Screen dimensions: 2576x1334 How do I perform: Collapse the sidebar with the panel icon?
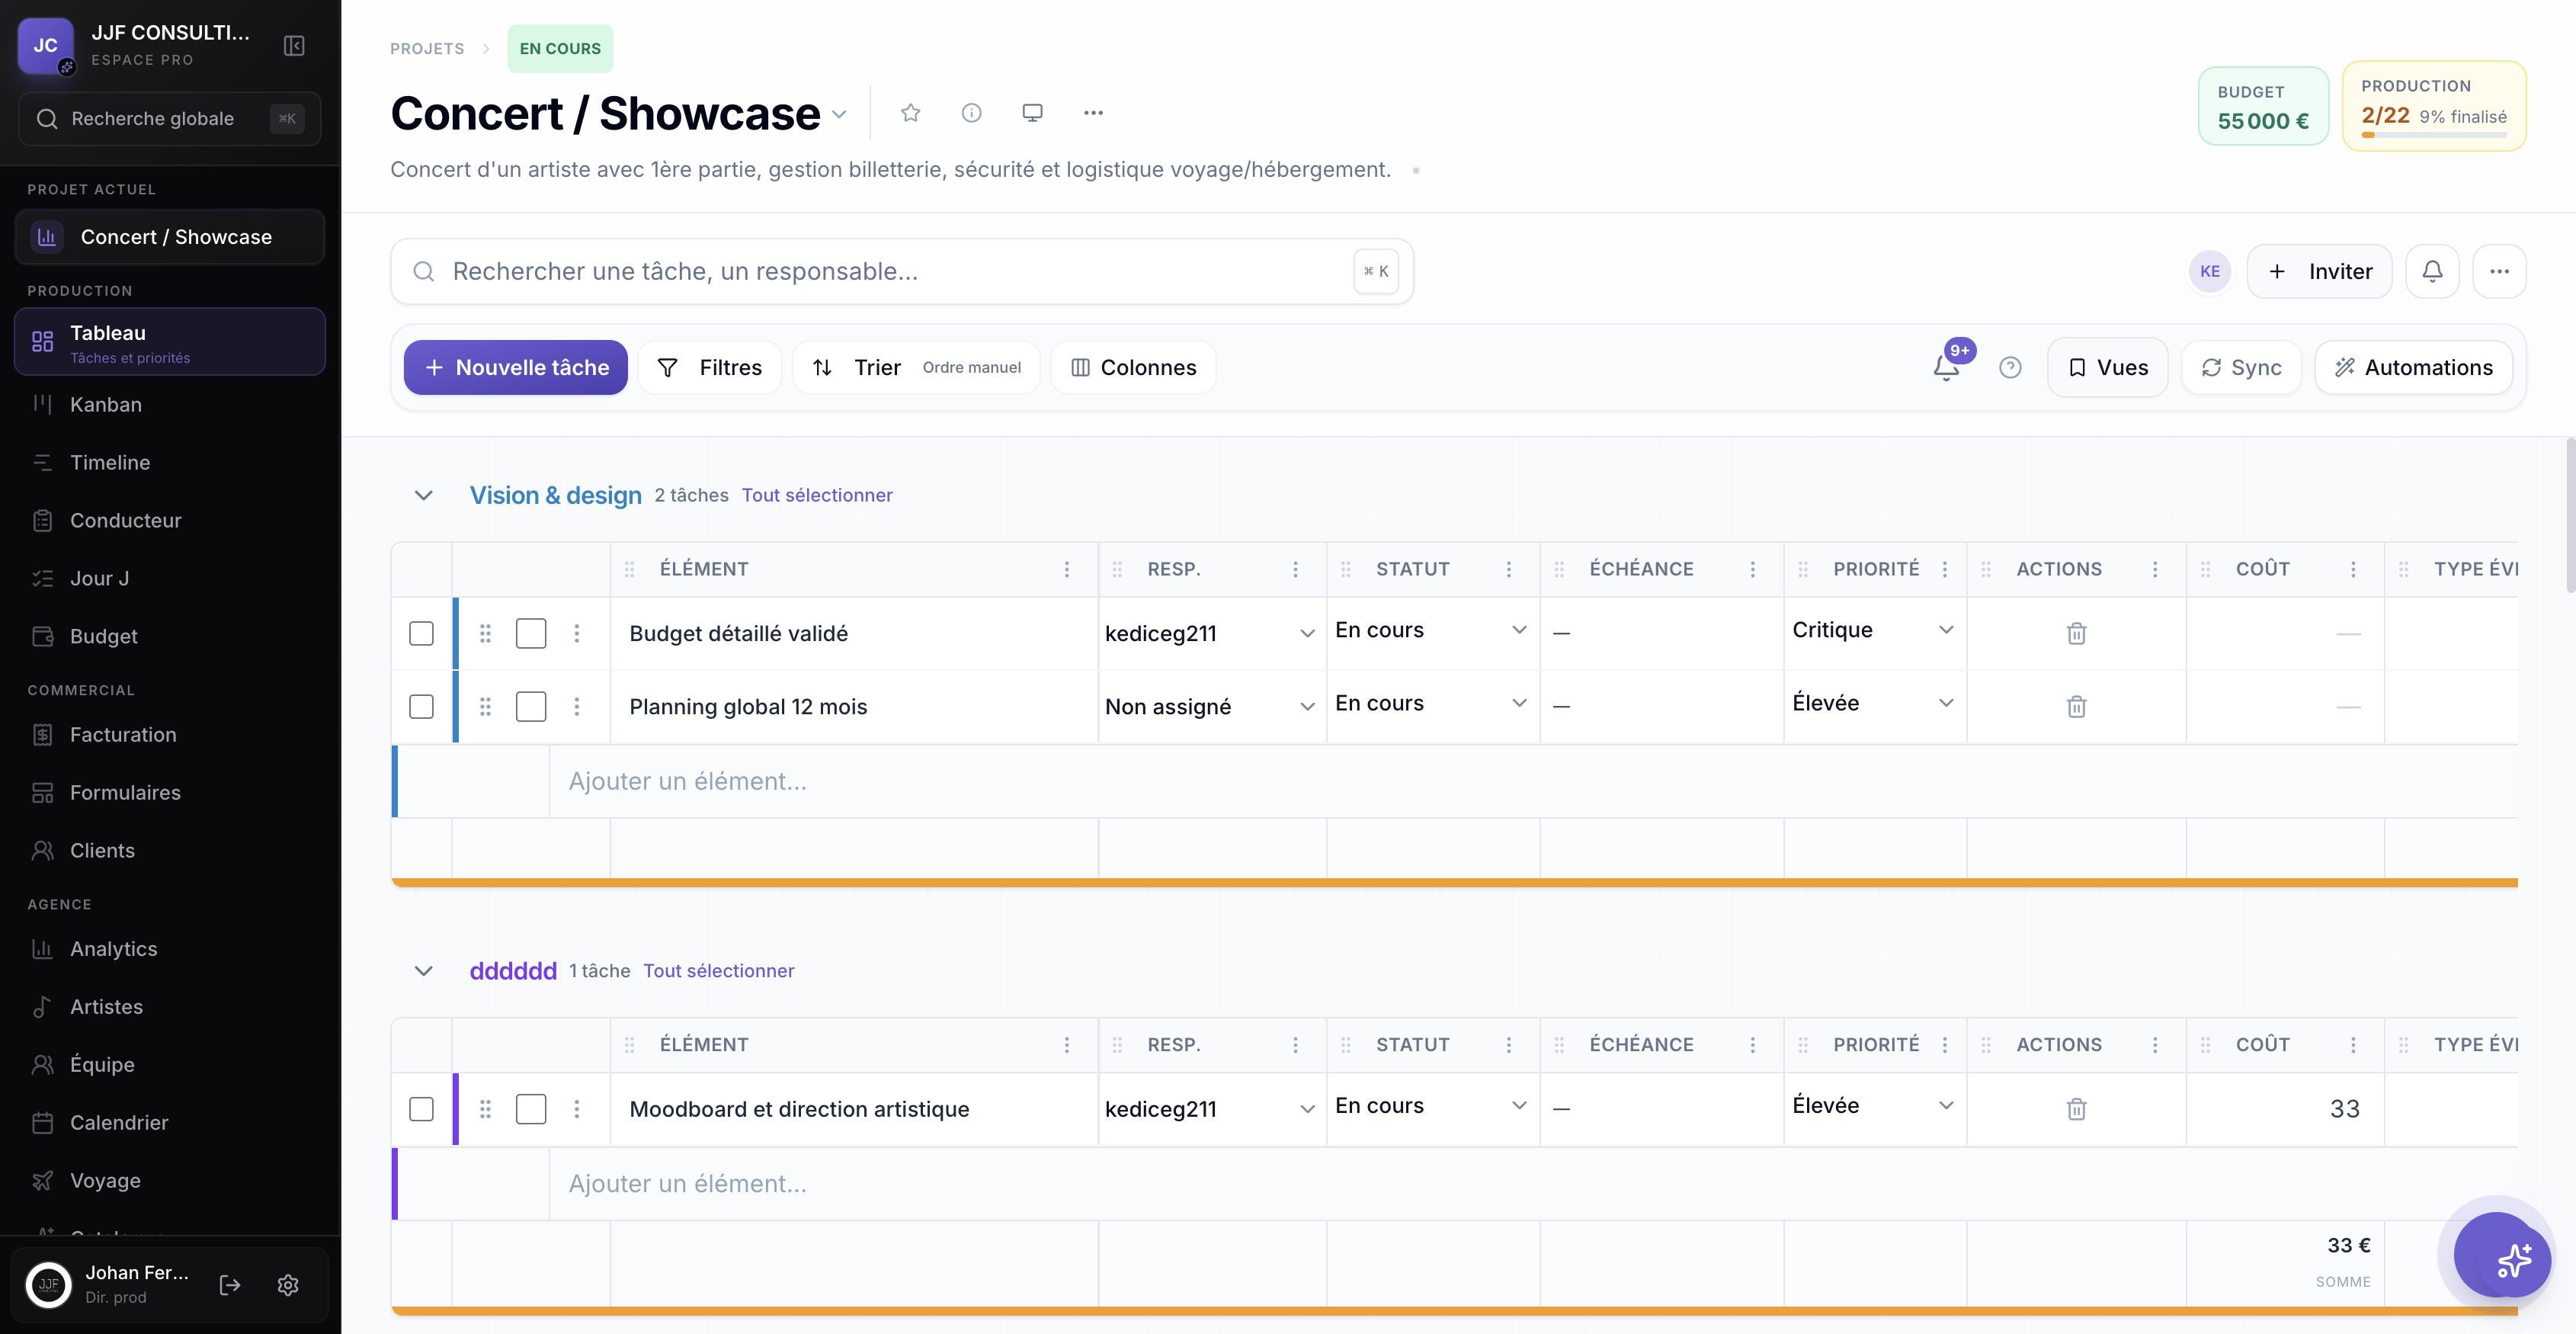(293, 46)
